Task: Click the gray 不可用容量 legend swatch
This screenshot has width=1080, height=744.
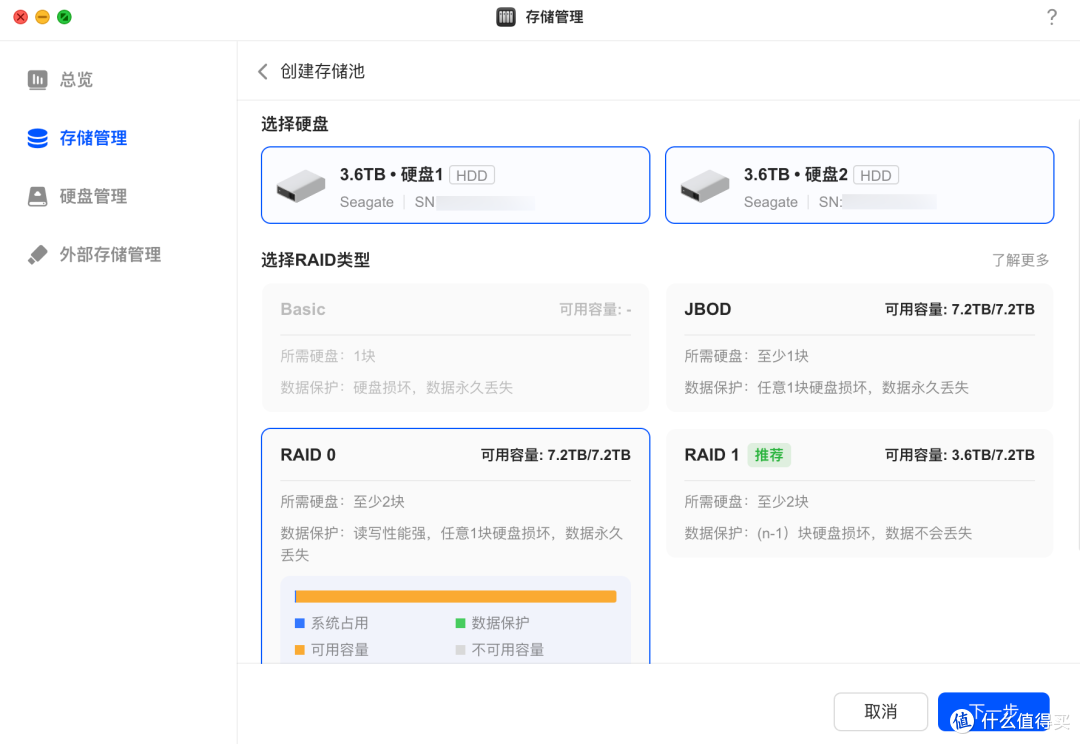Action: (x=460, y=650)
